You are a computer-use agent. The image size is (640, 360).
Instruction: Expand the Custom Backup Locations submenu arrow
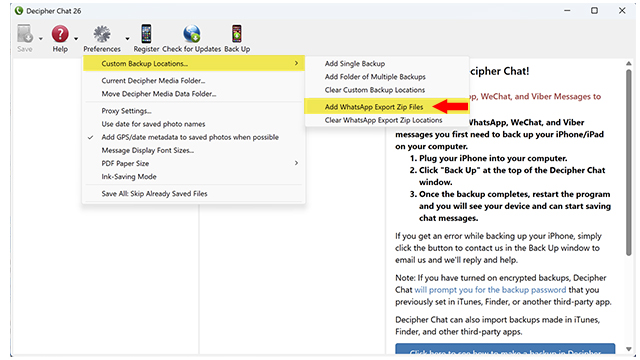click(296, 63)
